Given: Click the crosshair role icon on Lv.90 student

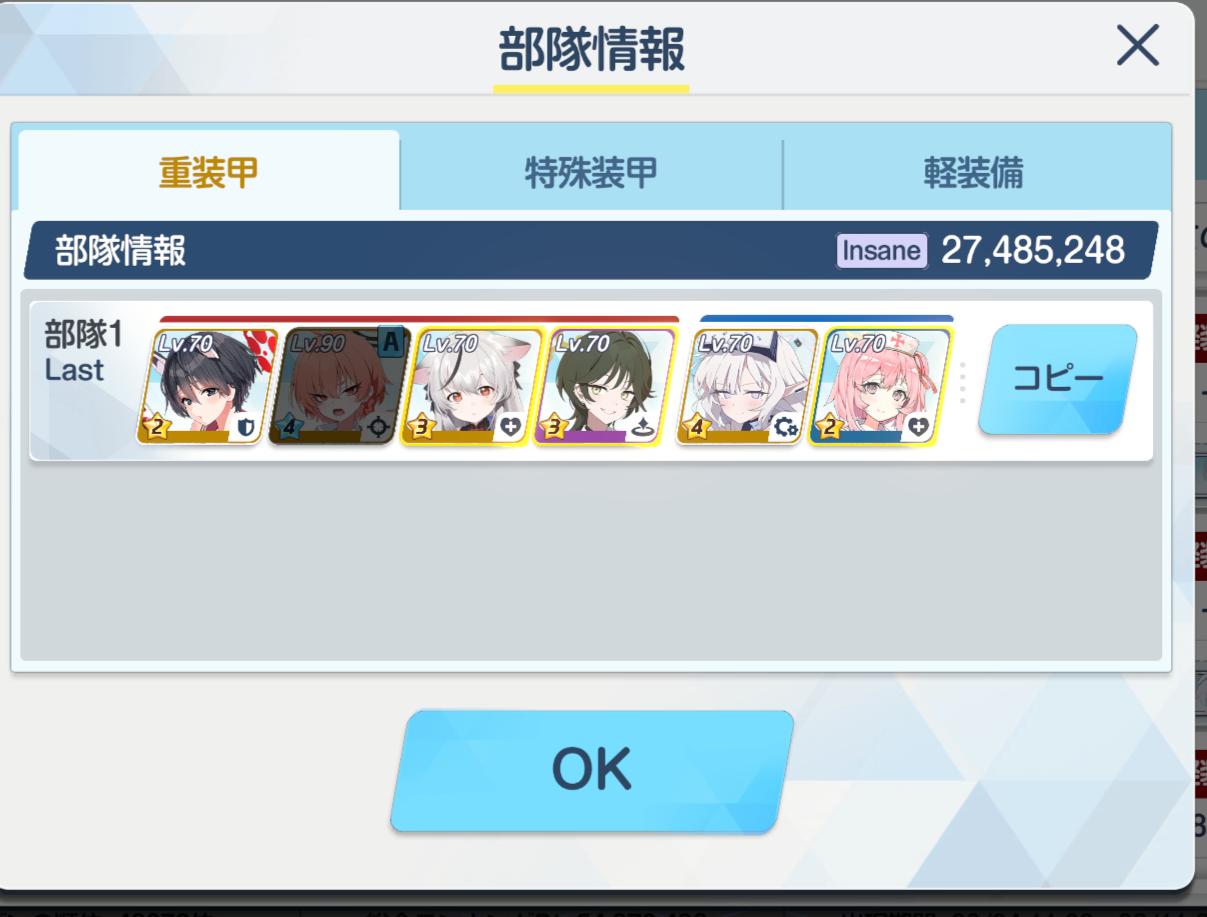Looking at the screenshot, I should (378, 428).
